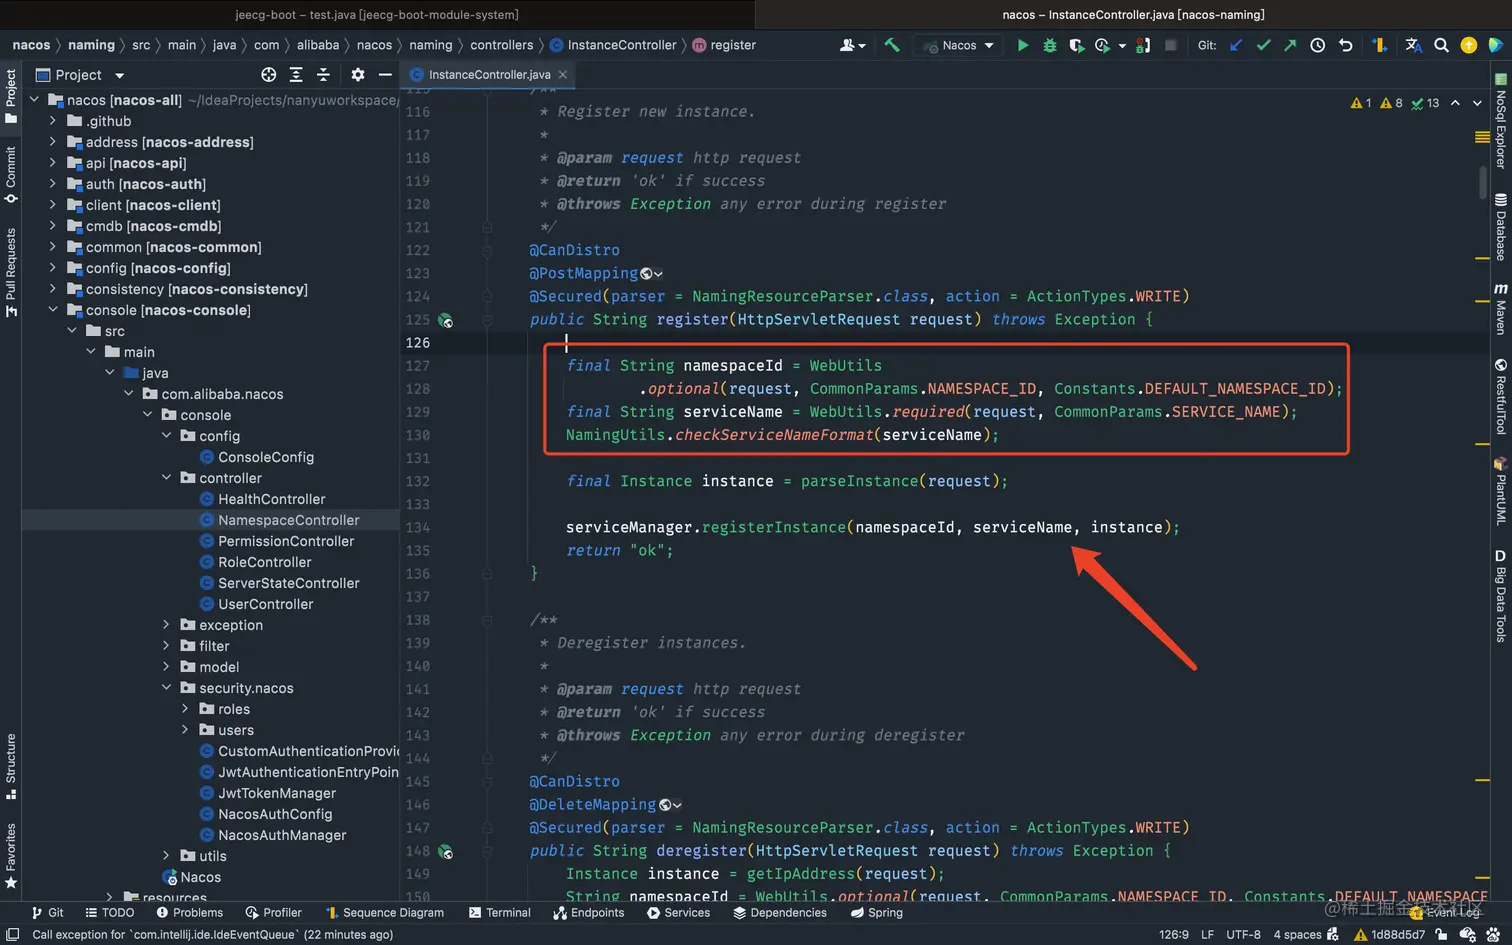Screen dimensions: 1512x945
Task: Collapse all items in Project panel
Action: tap(323, 75)
